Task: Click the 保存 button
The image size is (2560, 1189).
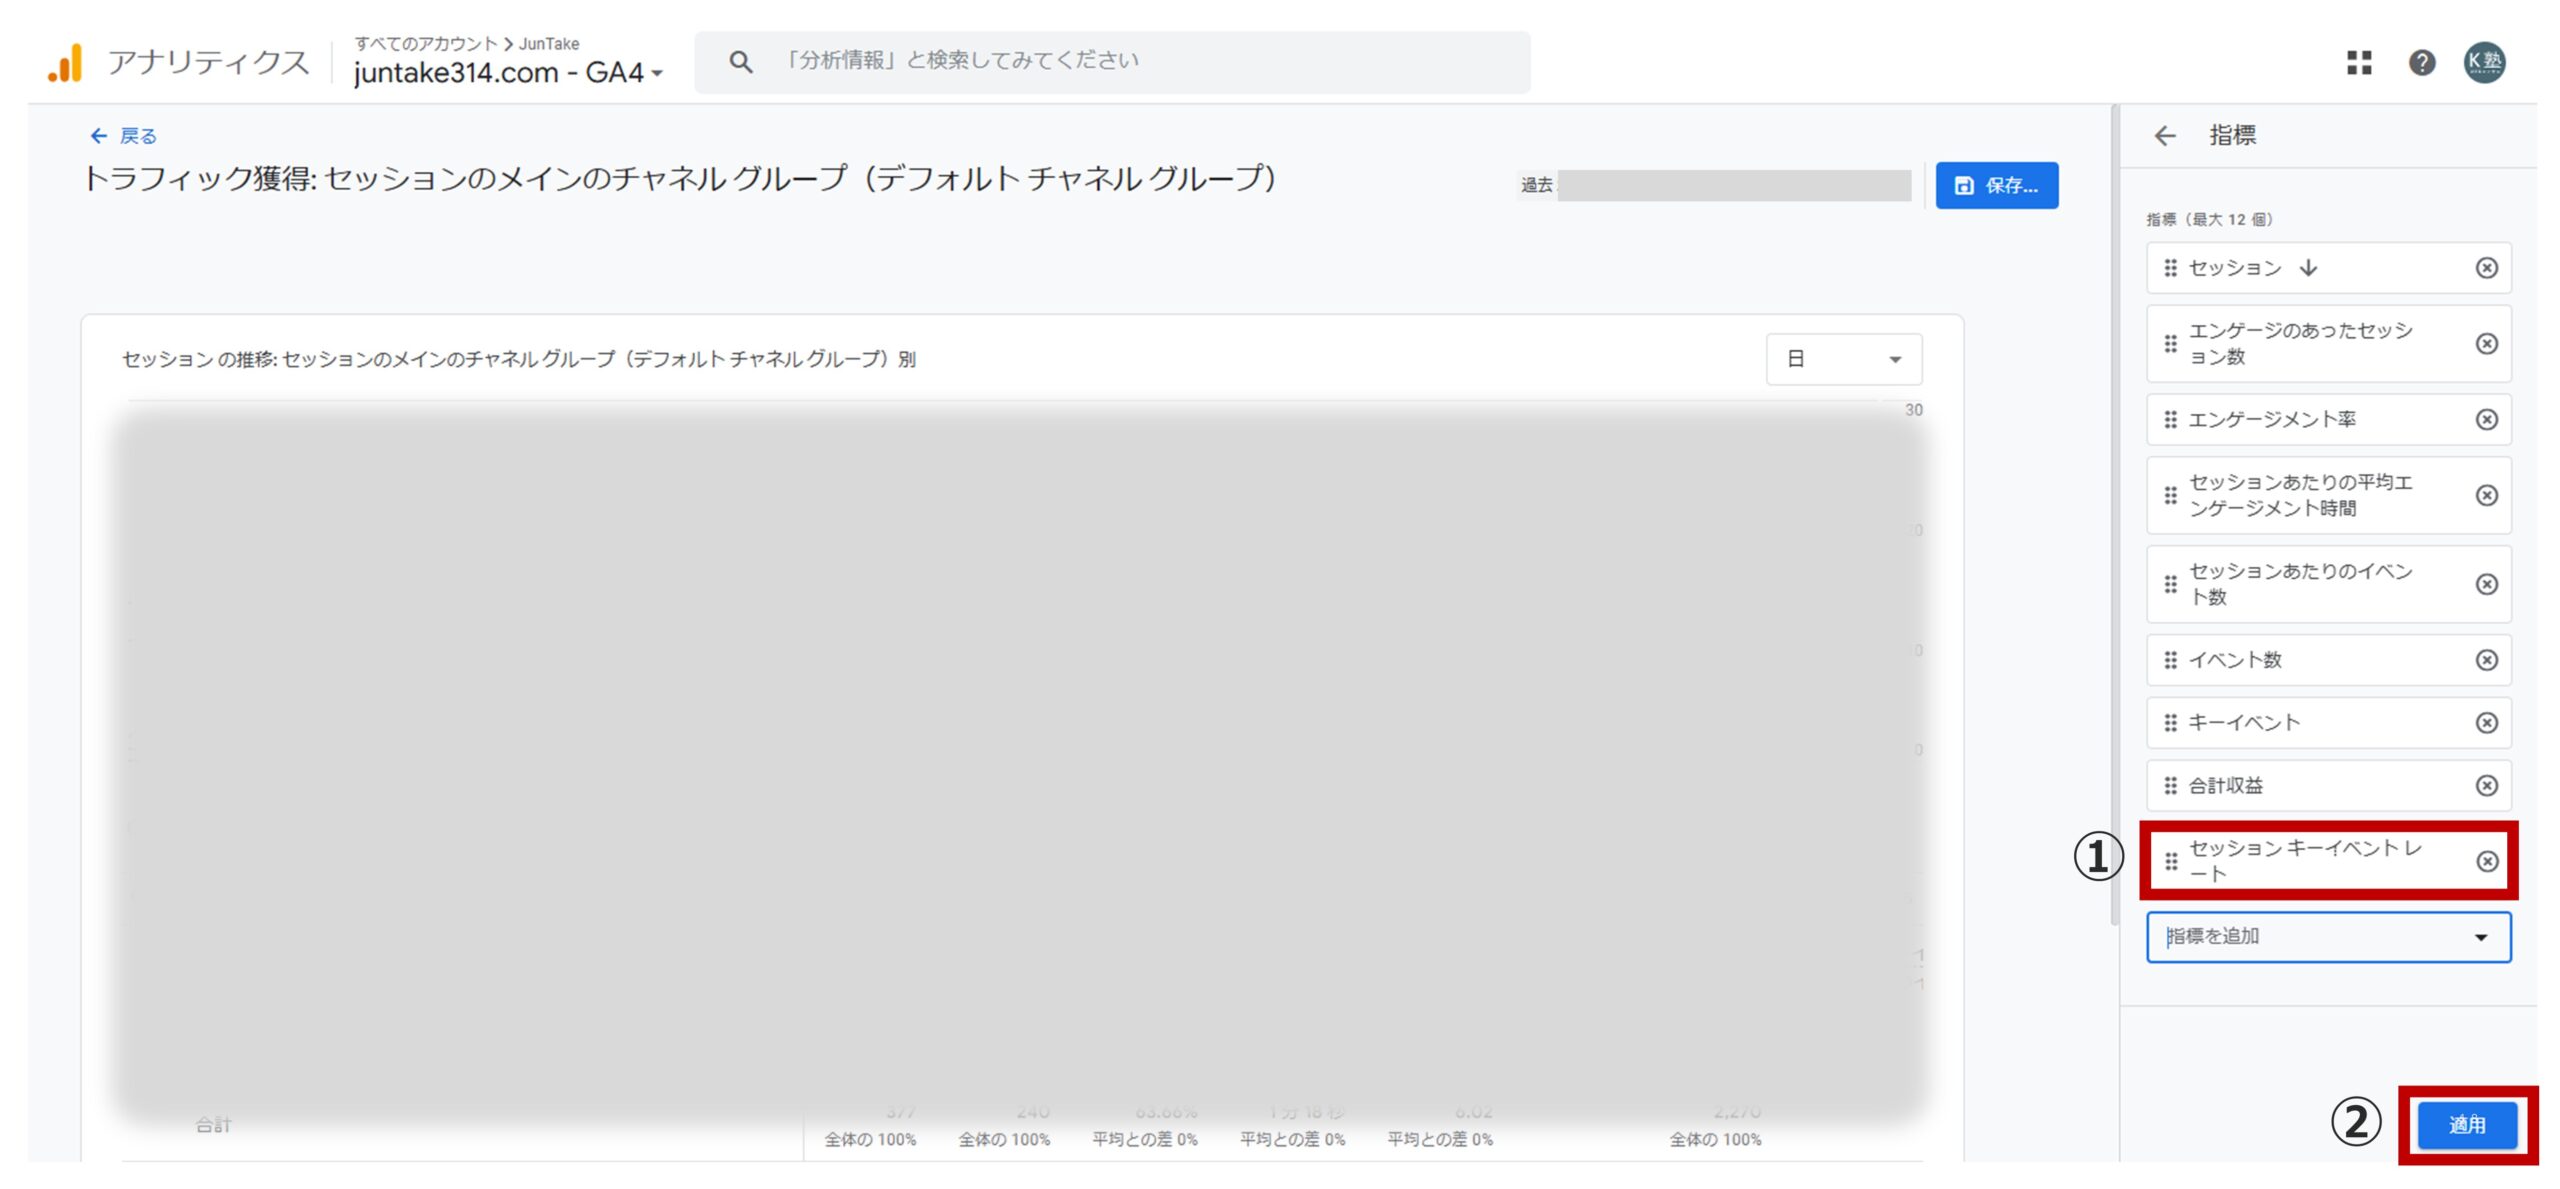Action: click(x=1996, y=185)
